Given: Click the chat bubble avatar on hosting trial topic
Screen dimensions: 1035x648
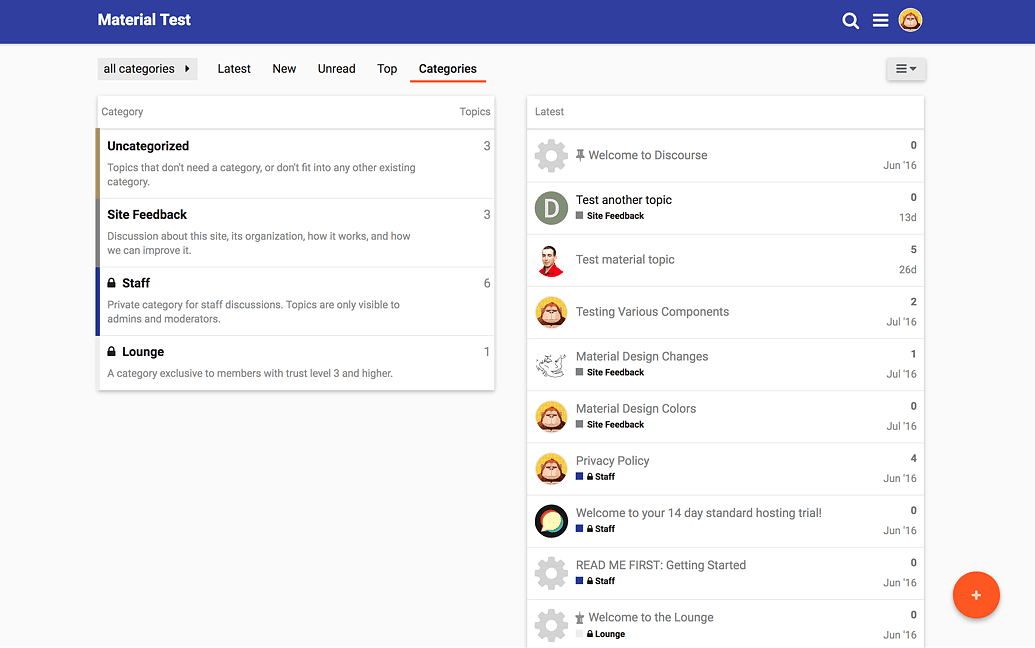Looking at the screenshot, I should [551, 521].
